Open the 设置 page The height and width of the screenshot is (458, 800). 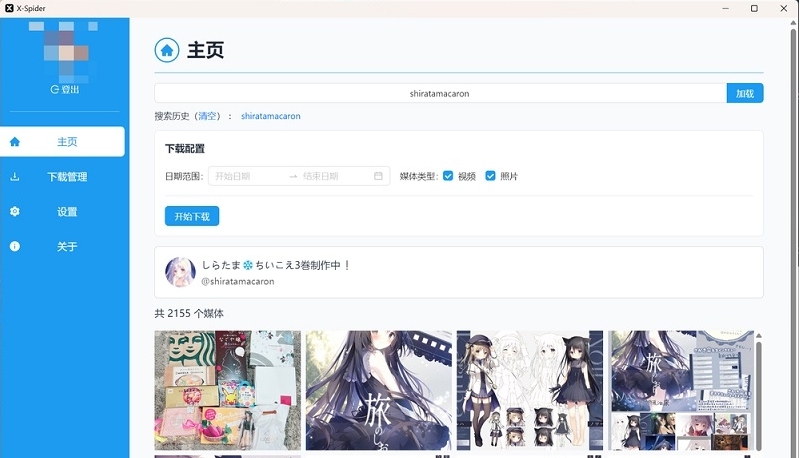(62, 211)
